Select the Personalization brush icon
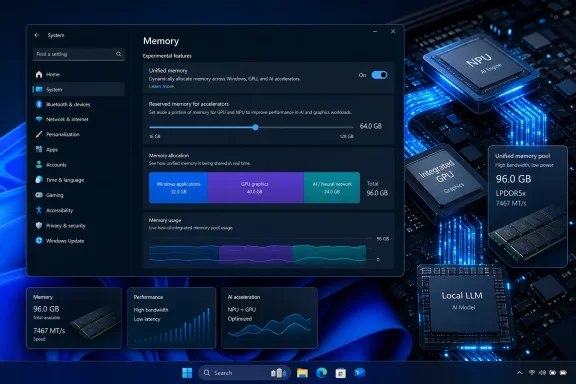Screen dimensions: 576x384 pos(39,134)
